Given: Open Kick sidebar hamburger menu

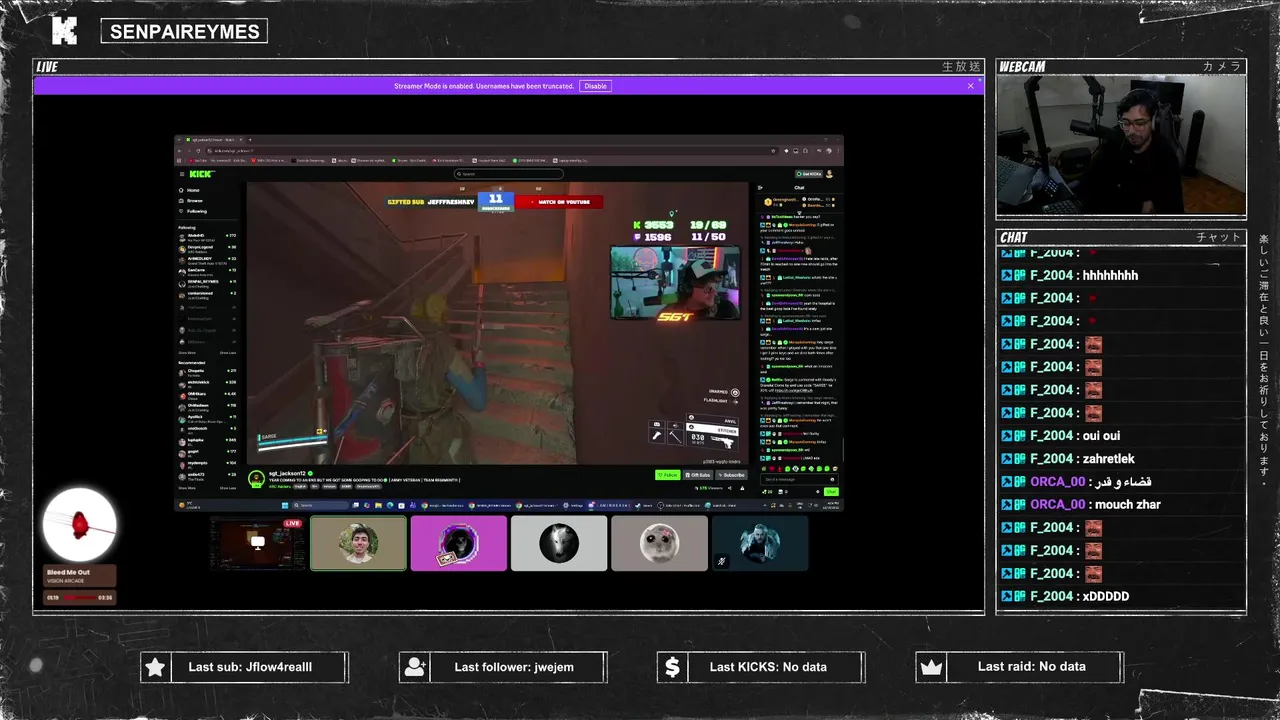Looking at the screenshot, I should pos(182,174).
